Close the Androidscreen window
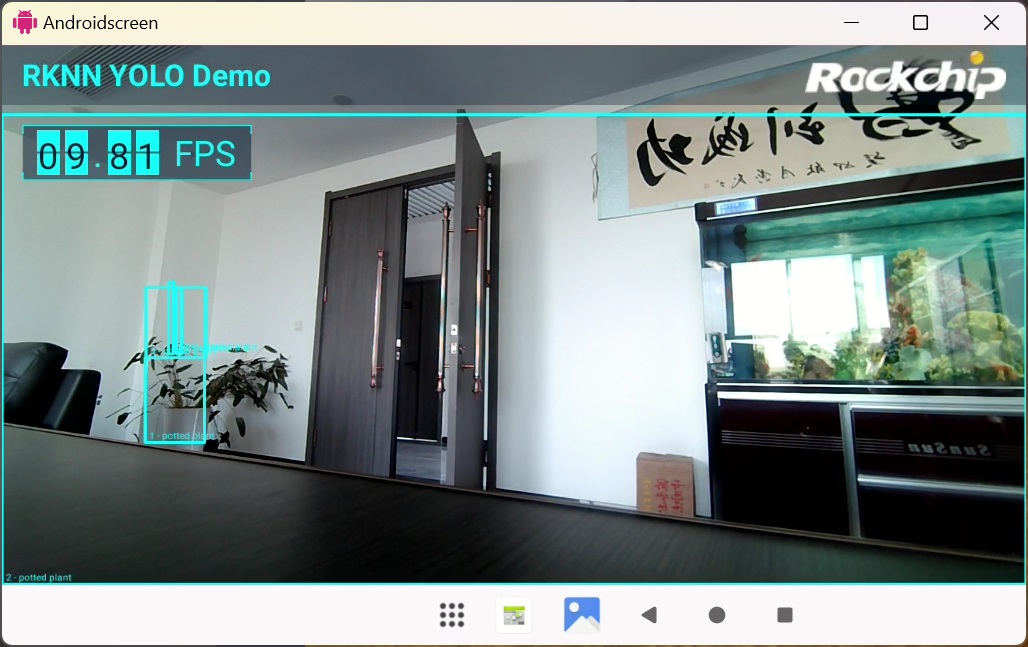This screenshot has width=1028, height=647. [x=991, y=22]
